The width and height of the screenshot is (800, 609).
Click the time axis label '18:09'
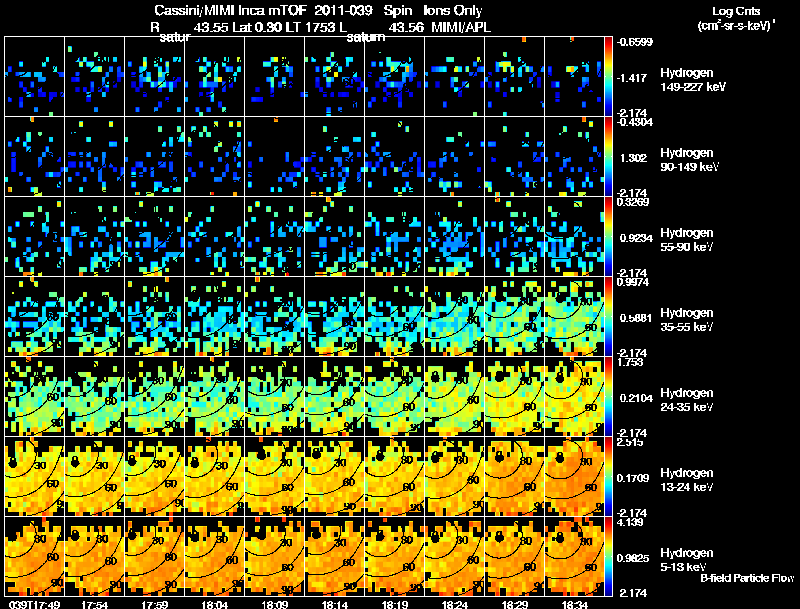tap(274, 604)
